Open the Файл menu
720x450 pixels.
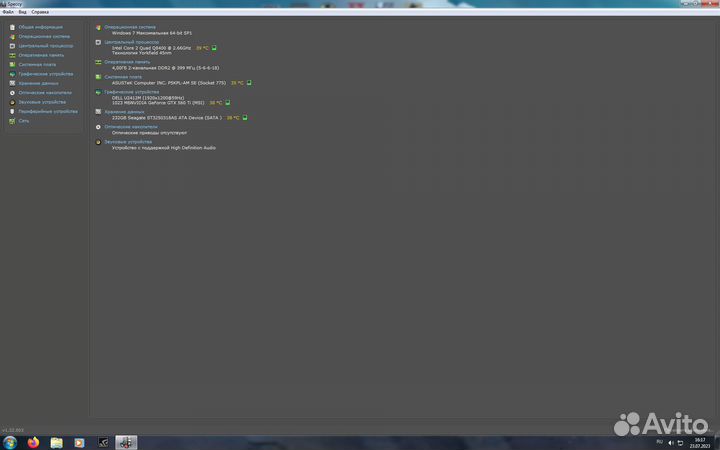[8, 12]
